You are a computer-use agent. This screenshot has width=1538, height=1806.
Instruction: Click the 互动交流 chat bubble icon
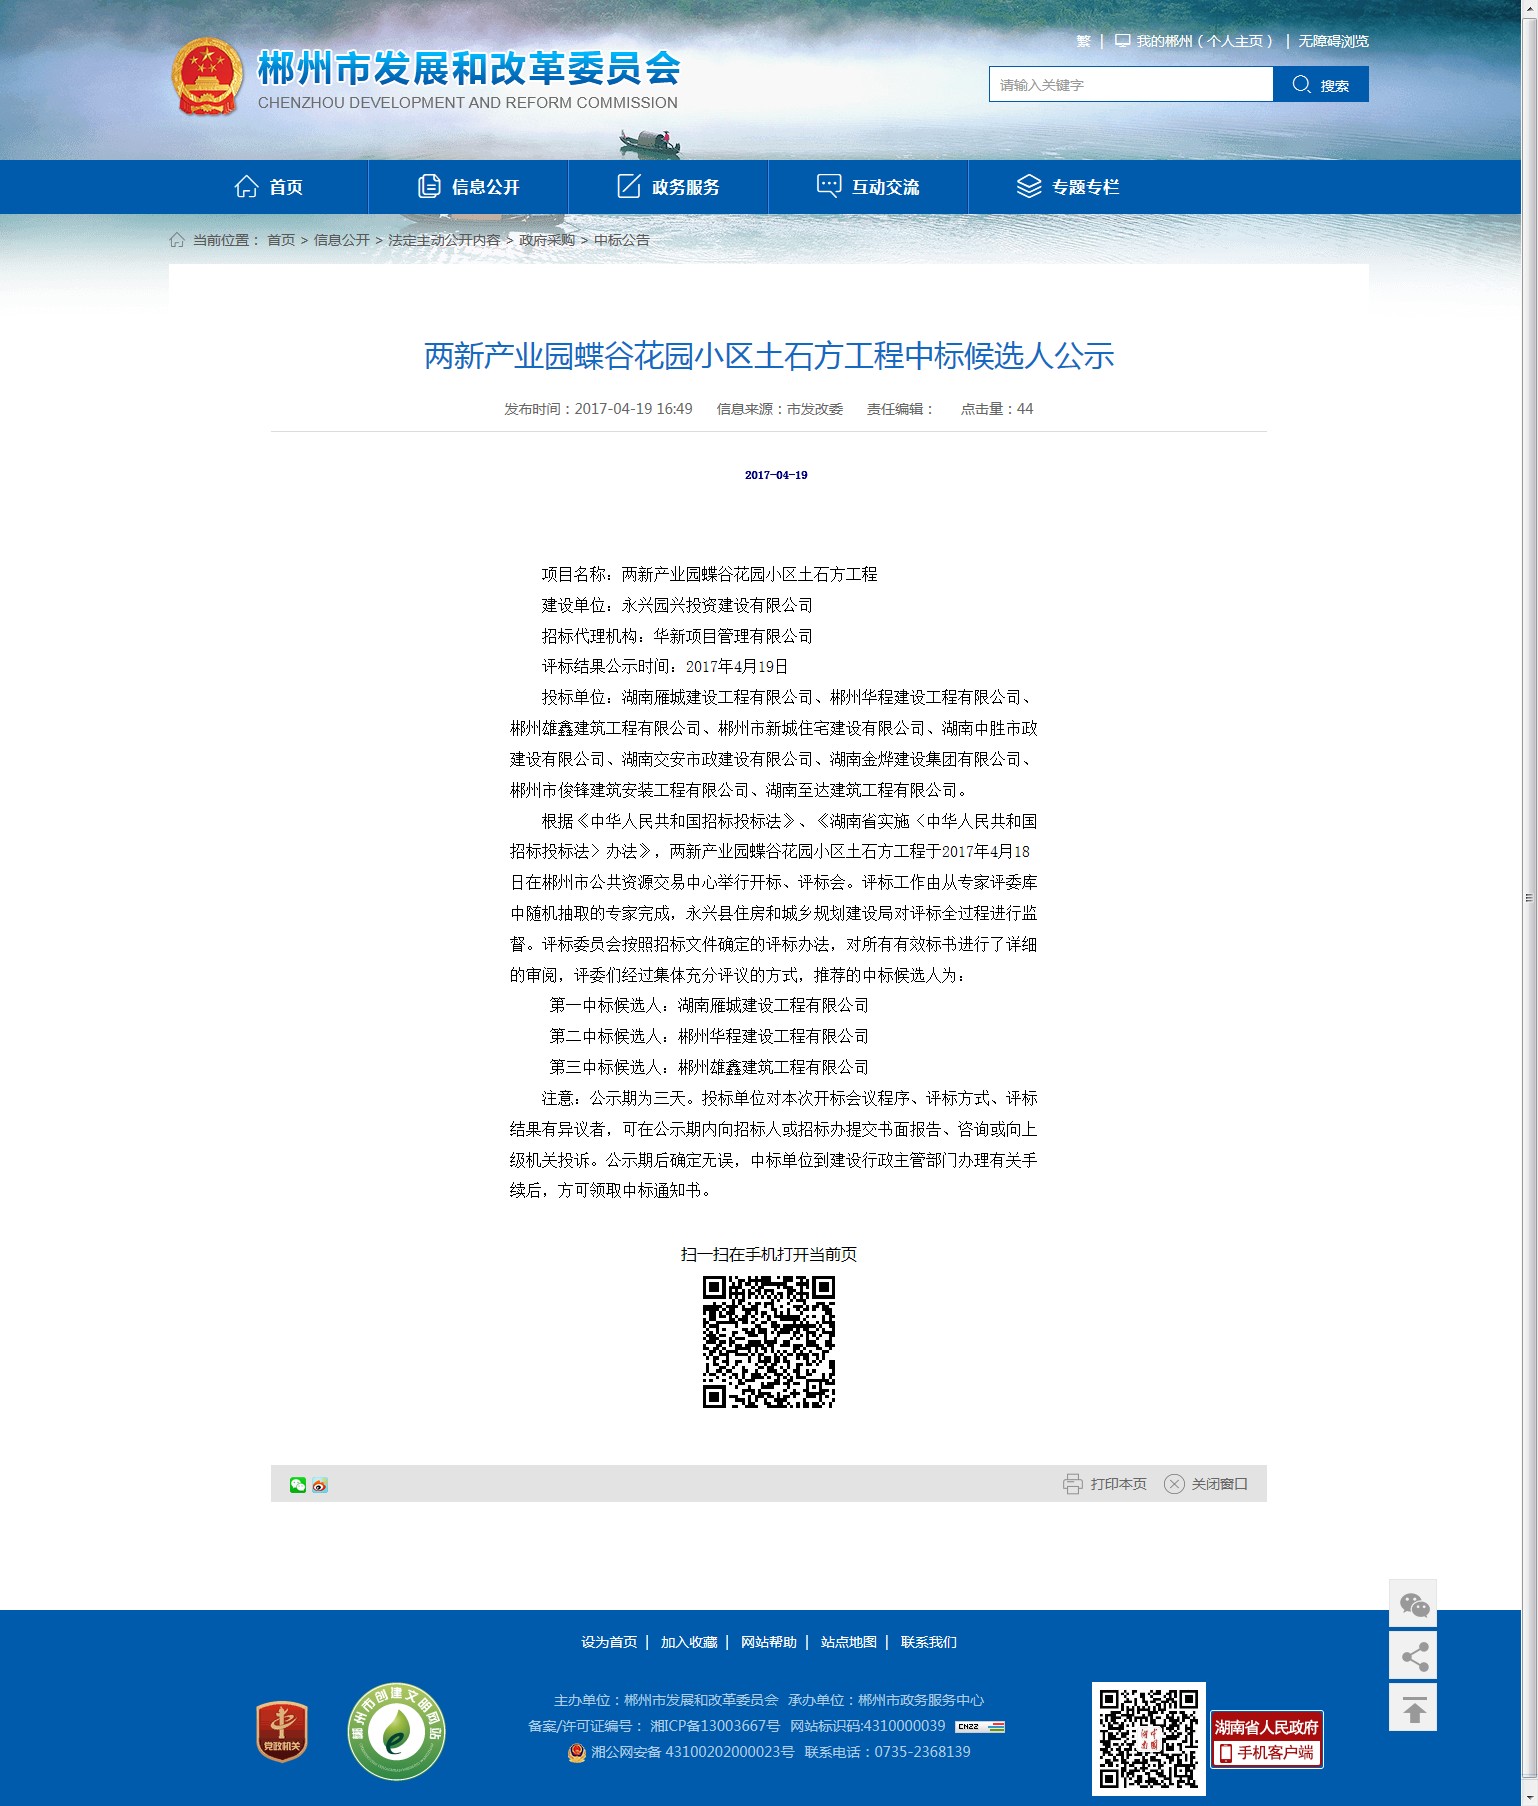829,186
